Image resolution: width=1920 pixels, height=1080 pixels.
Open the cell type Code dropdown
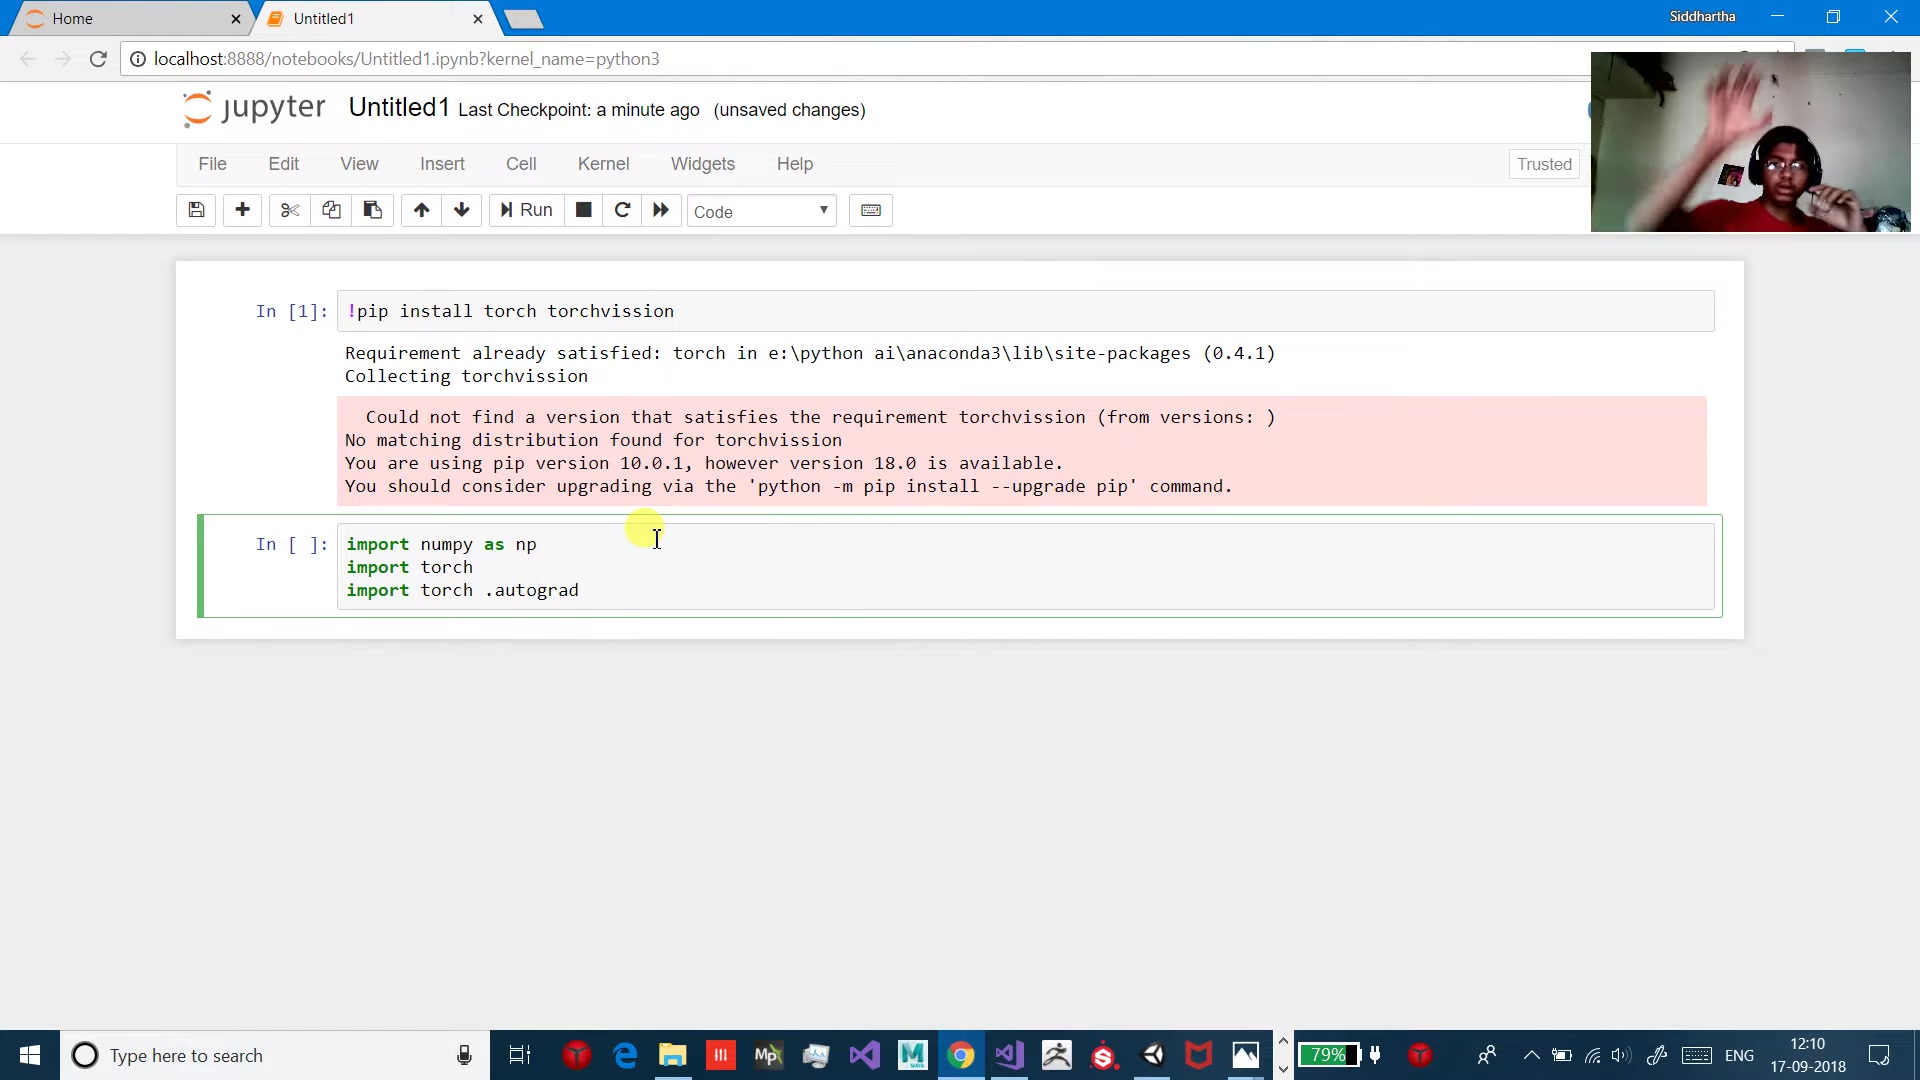point(761,211)
